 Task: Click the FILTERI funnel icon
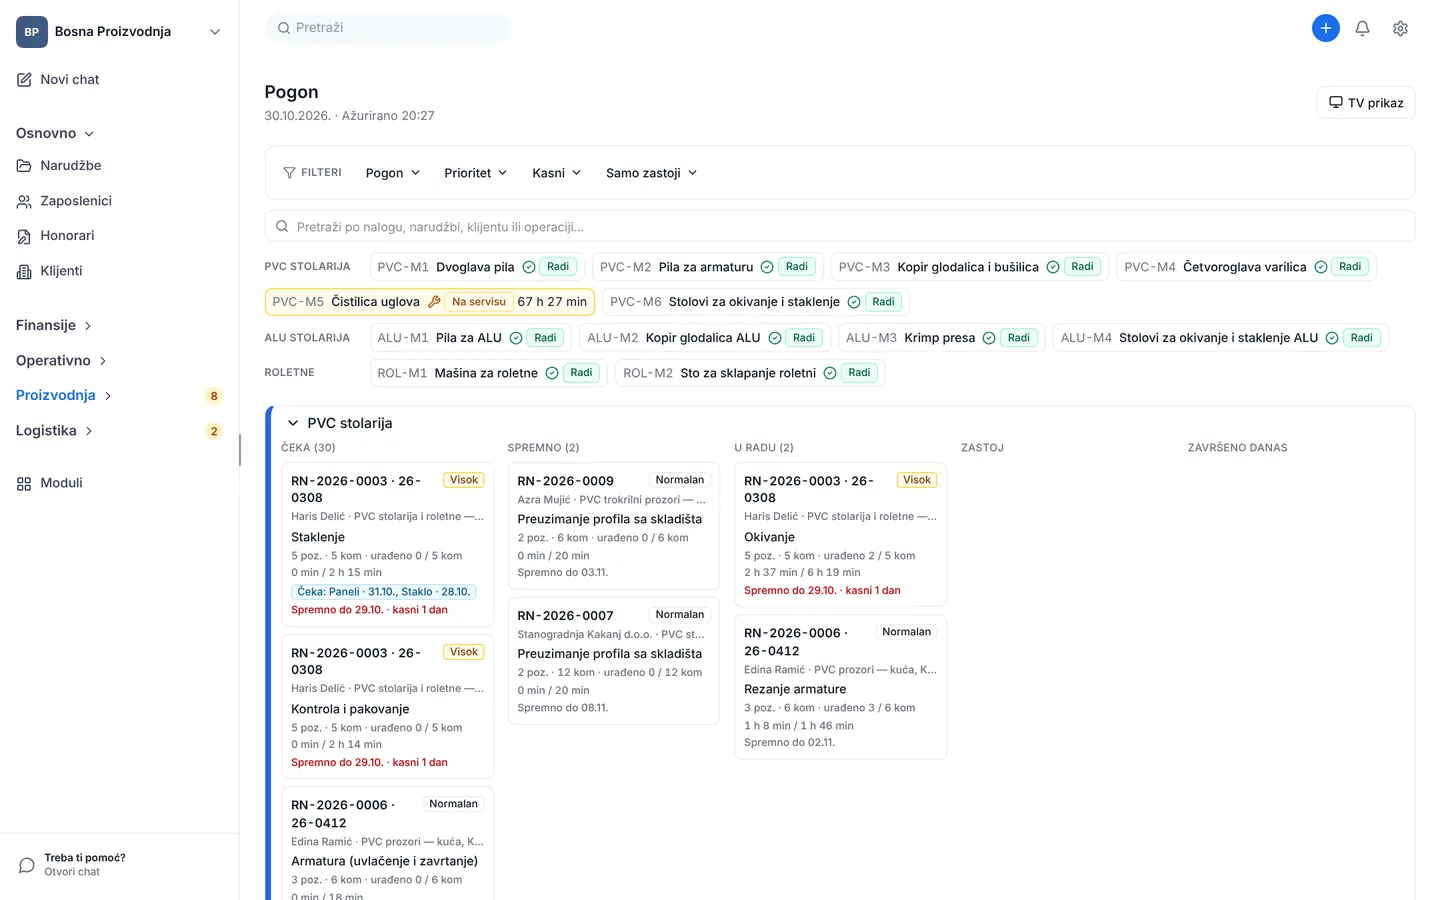click(289, 173)
